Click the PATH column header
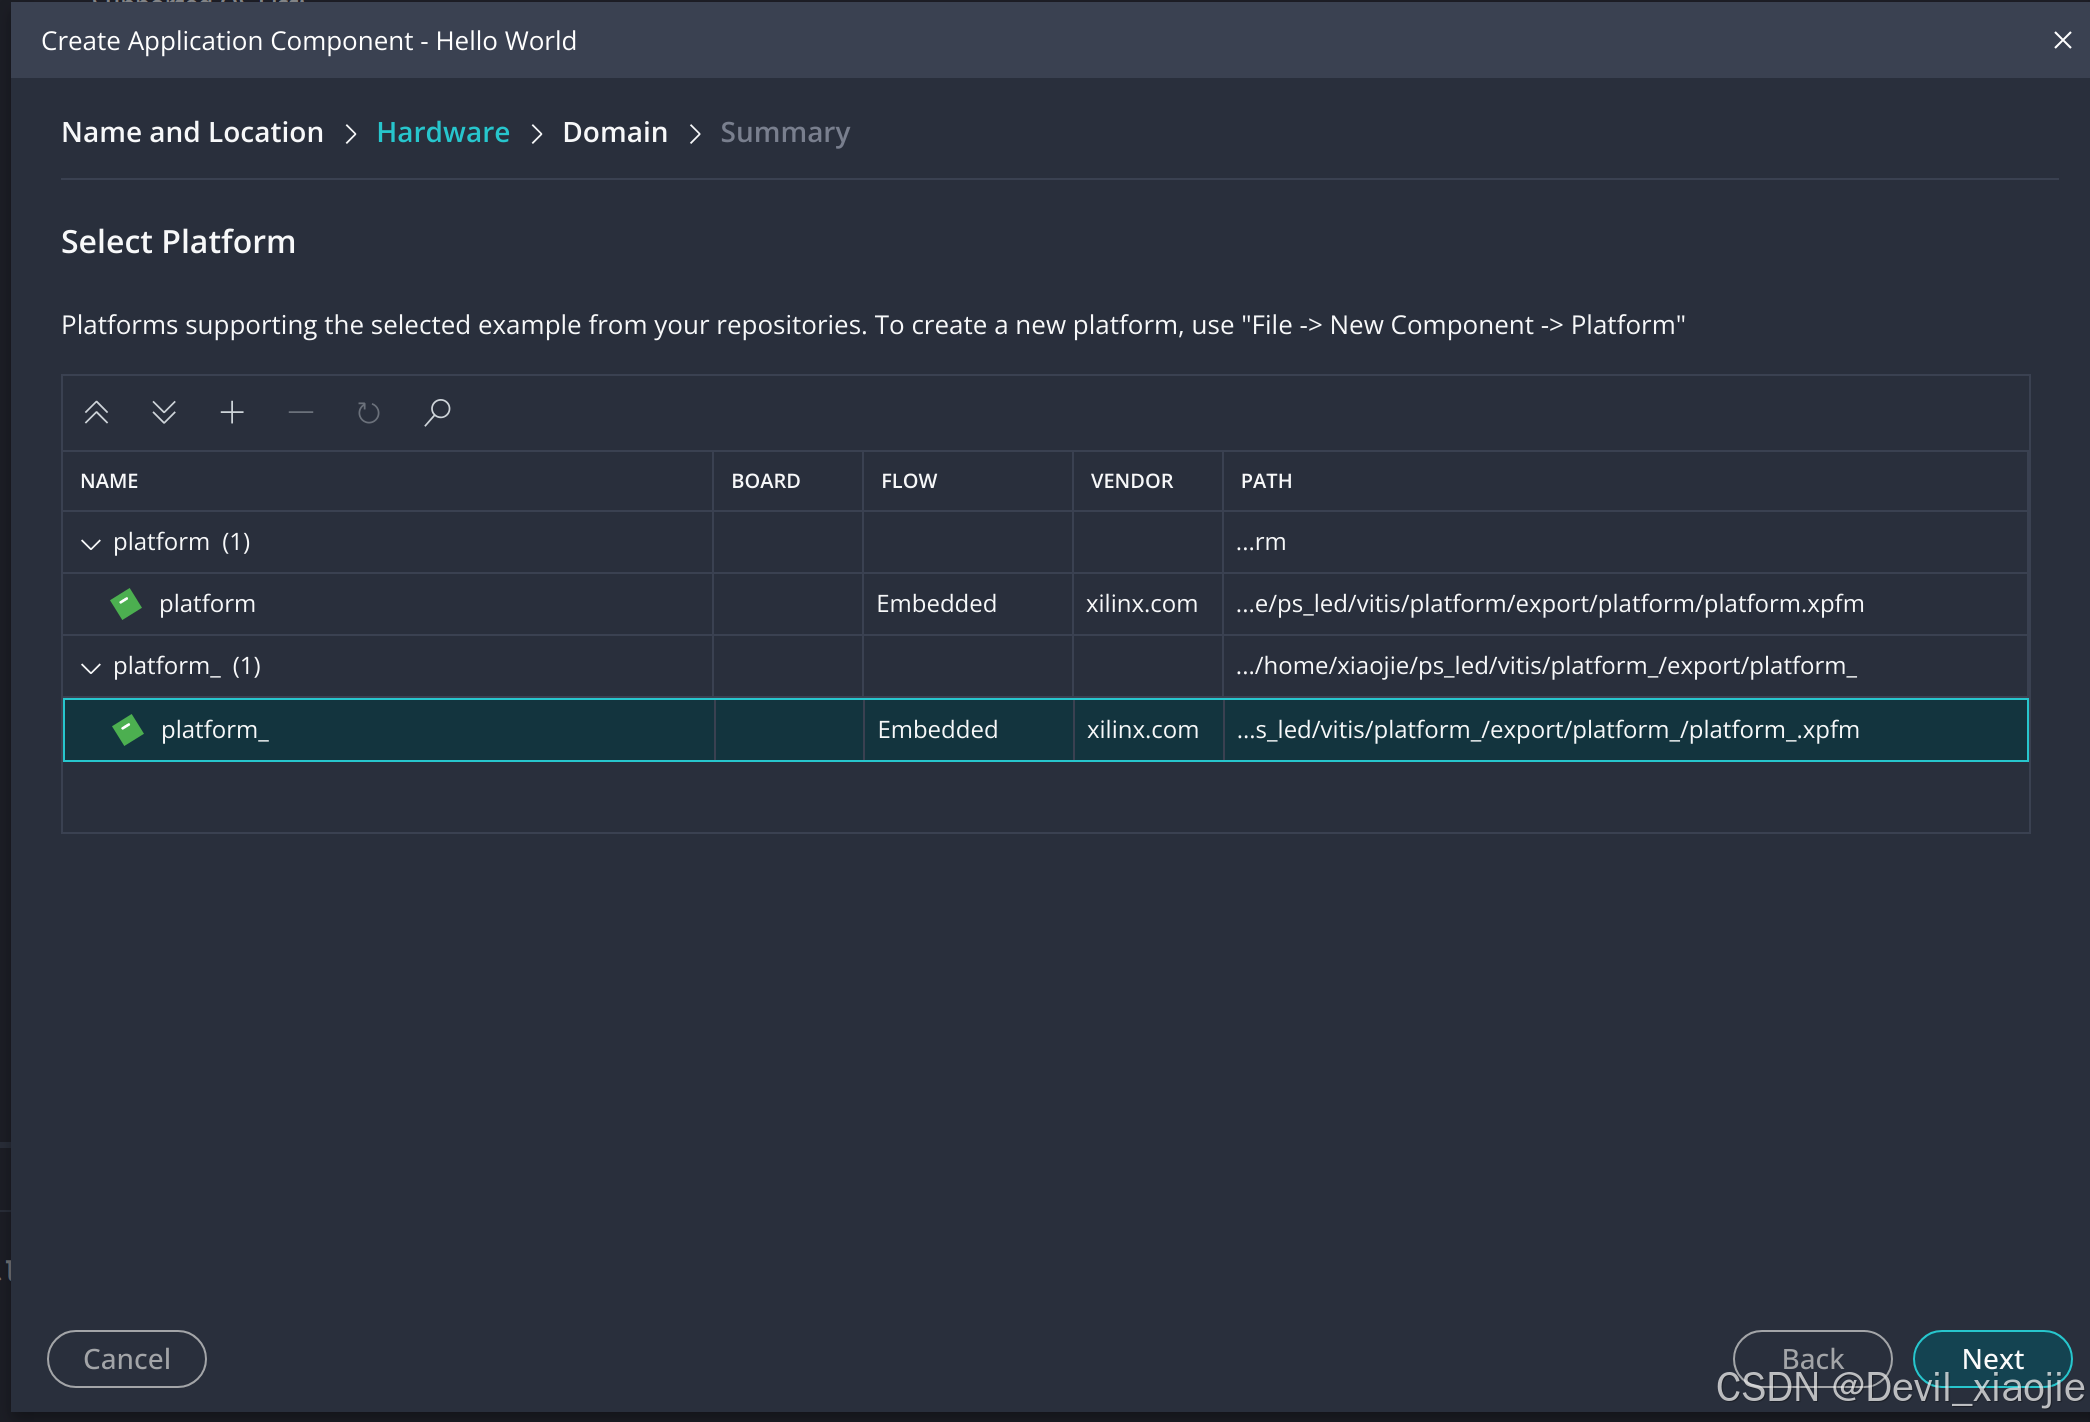Viewport: 2090px width, 1422px height. (x=1266, y=481)
